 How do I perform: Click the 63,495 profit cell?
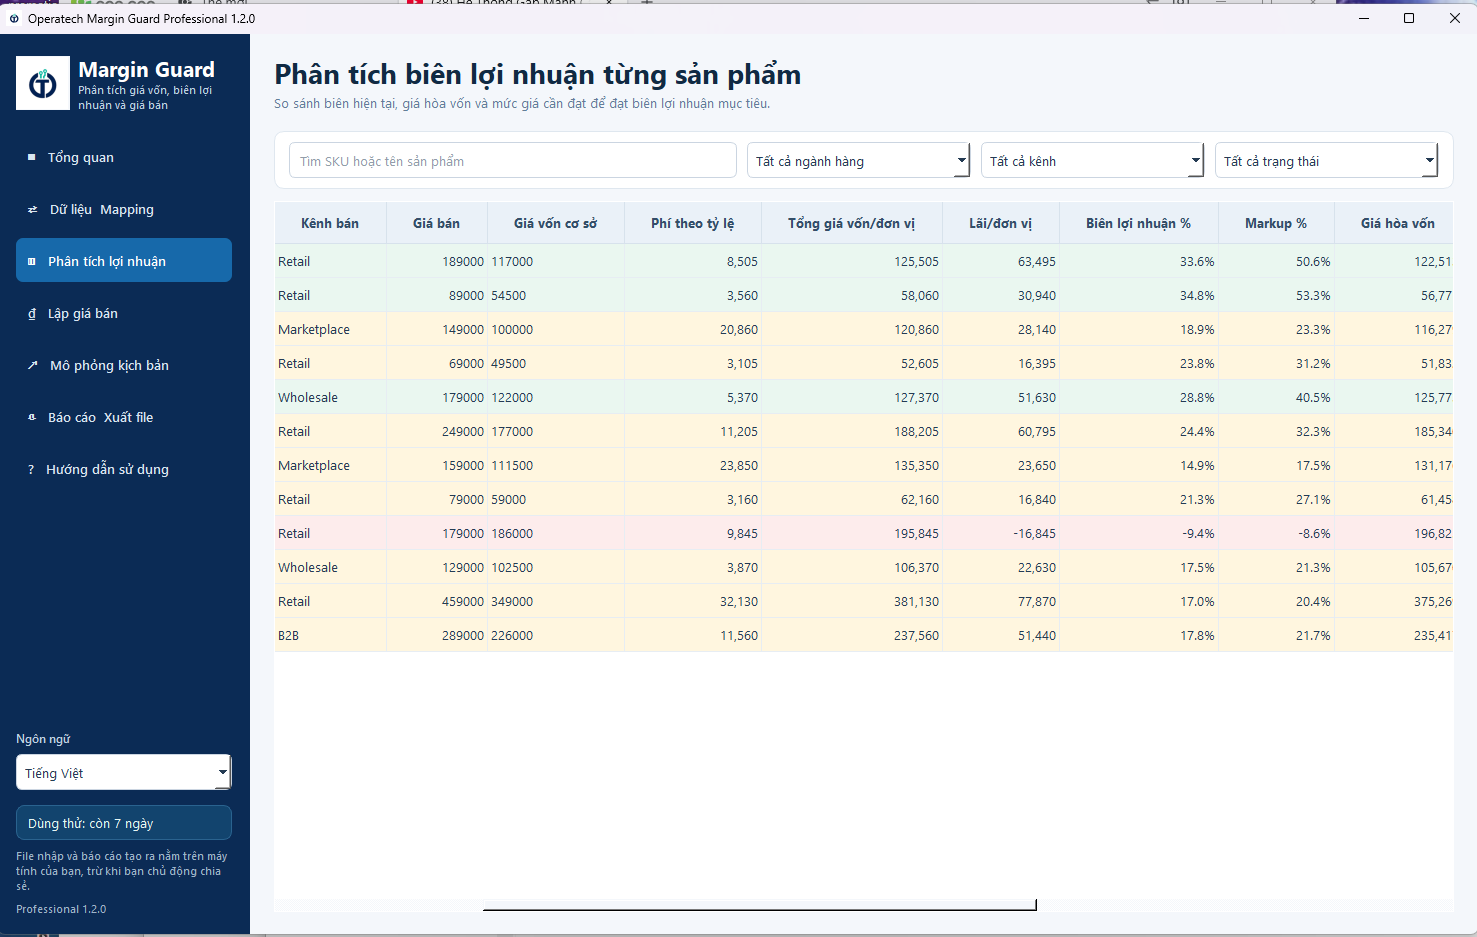click(1001, 261)
